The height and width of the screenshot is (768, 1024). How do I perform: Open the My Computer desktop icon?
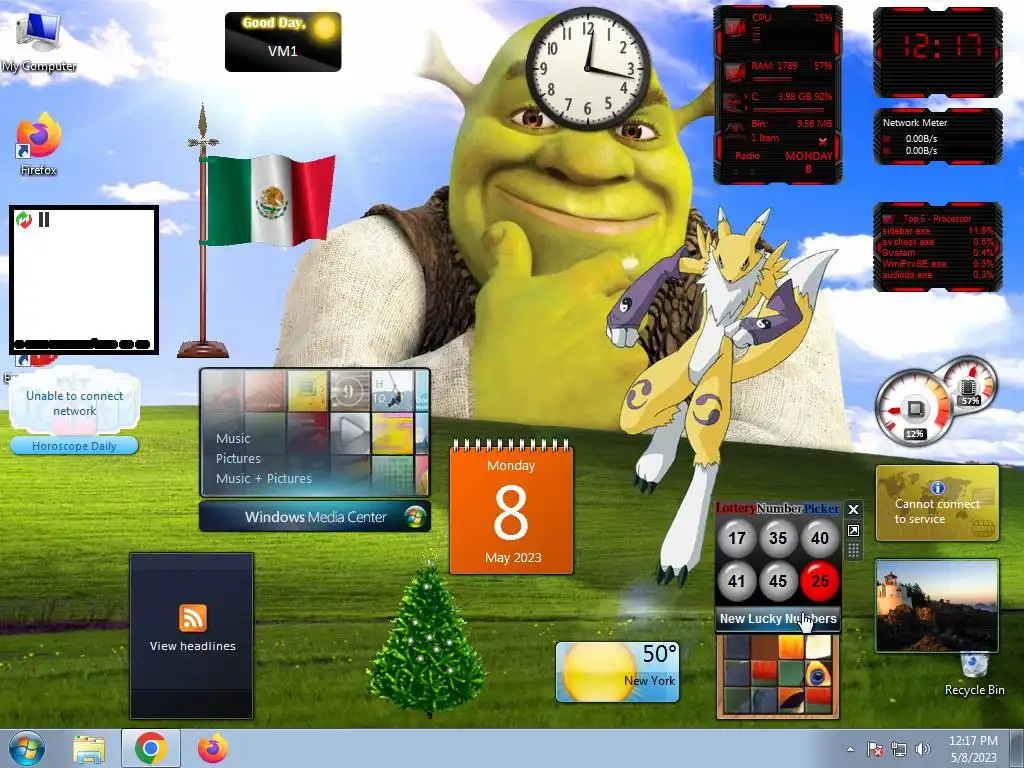(39, 40)
